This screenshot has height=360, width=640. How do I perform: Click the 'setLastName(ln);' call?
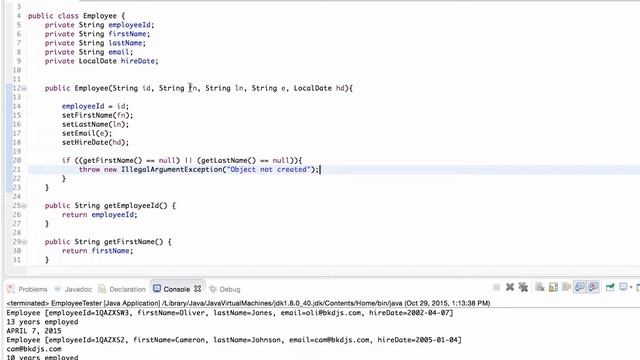[96, 124]
